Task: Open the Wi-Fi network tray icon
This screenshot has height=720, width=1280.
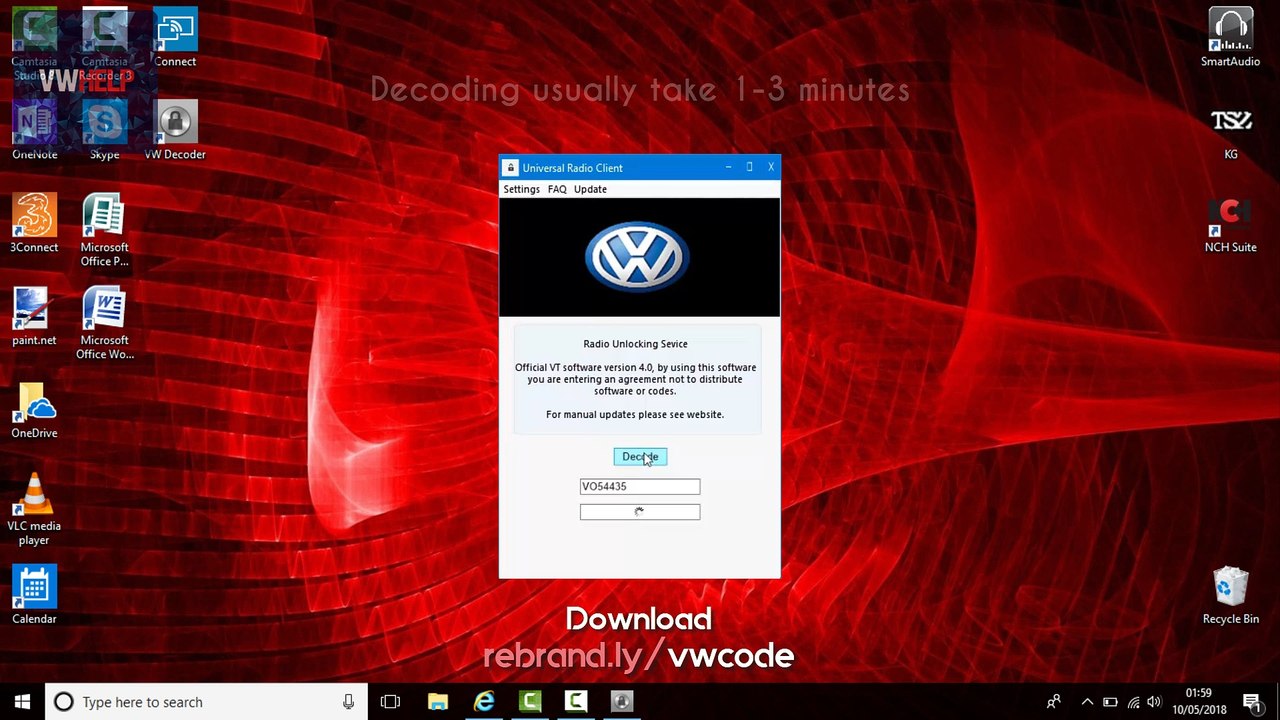Action: (x=1133, y=702)
